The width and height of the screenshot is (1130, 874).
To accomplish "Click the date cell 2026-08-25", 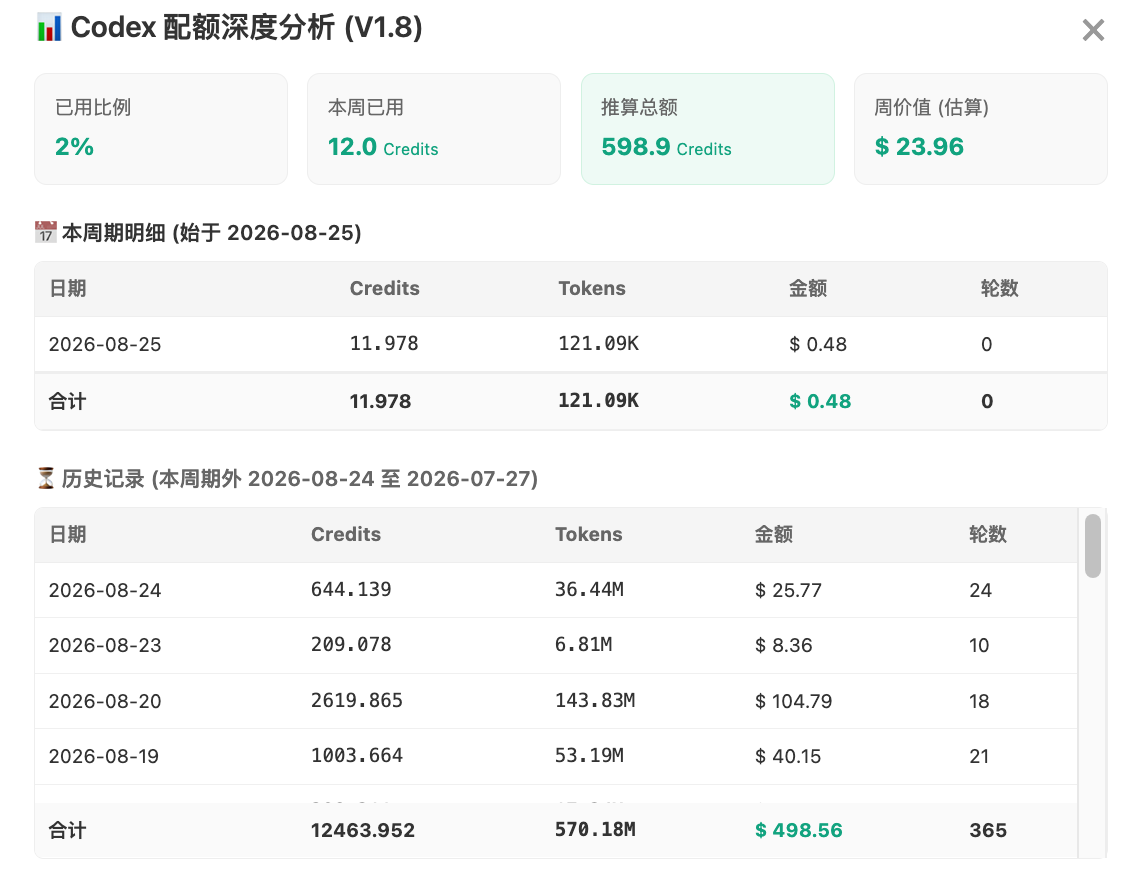I will pos(105,344).
